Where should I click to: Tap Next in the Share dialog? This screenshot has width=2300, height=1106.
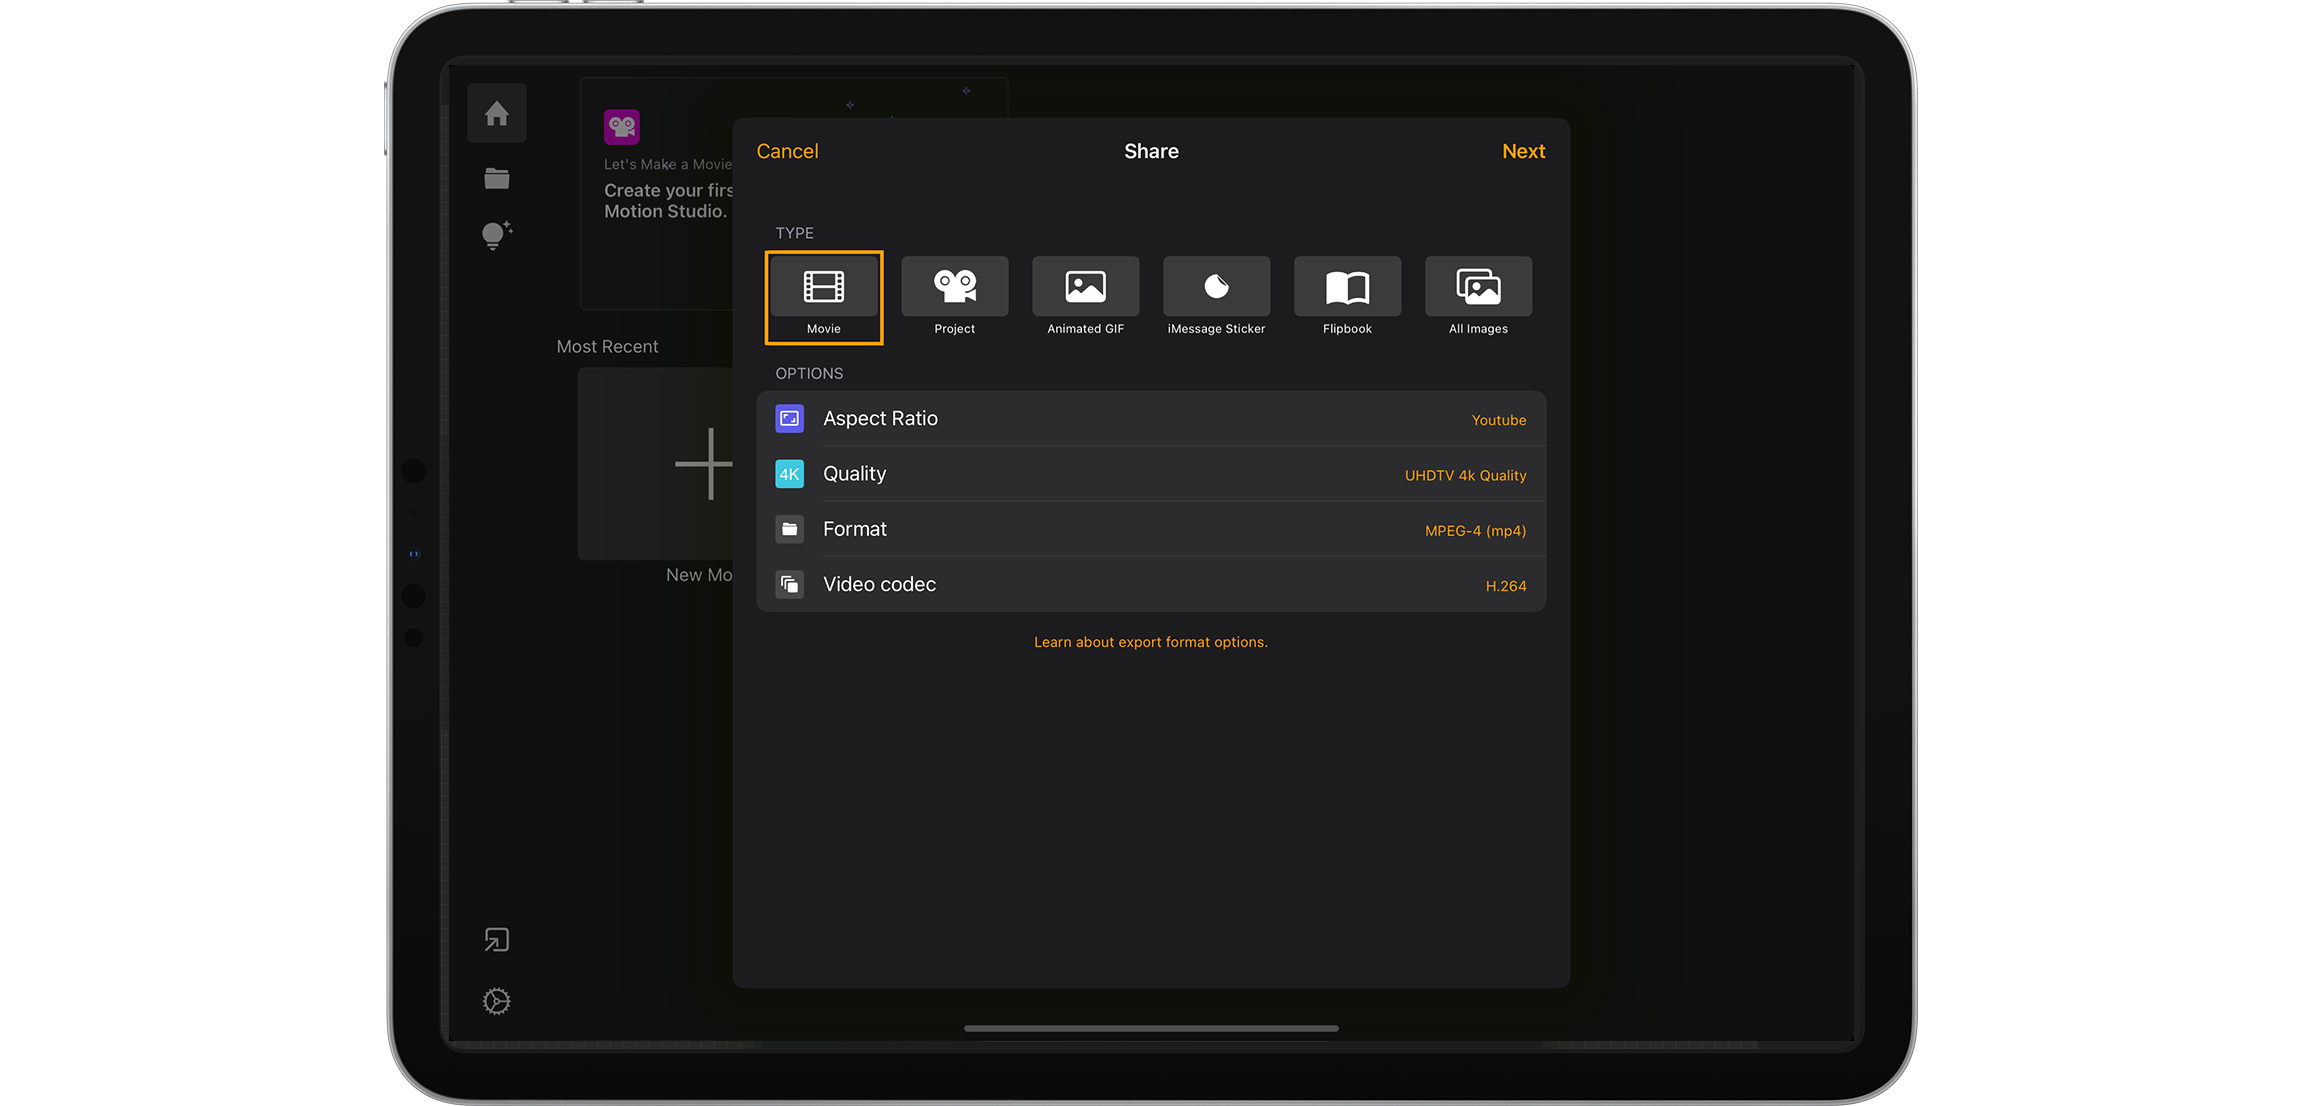(1523, 151)
